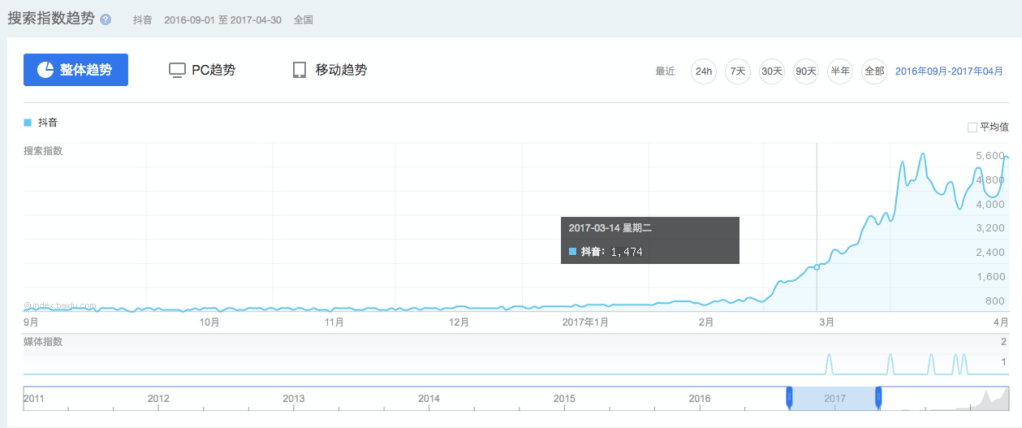Click 2014 on the bottom timeline

pos(429,398)
